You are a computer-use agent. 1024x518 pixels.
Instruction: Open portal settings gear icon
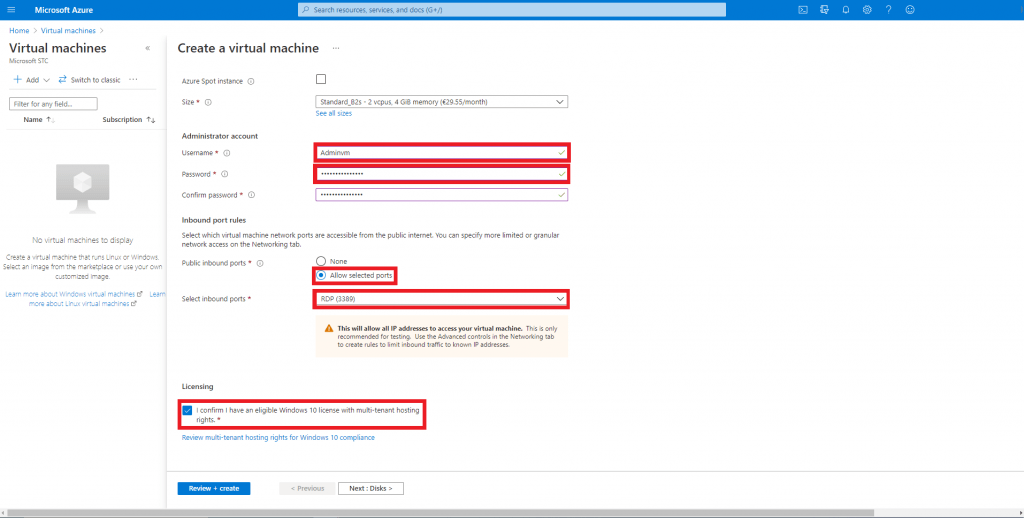click(867, 10)
